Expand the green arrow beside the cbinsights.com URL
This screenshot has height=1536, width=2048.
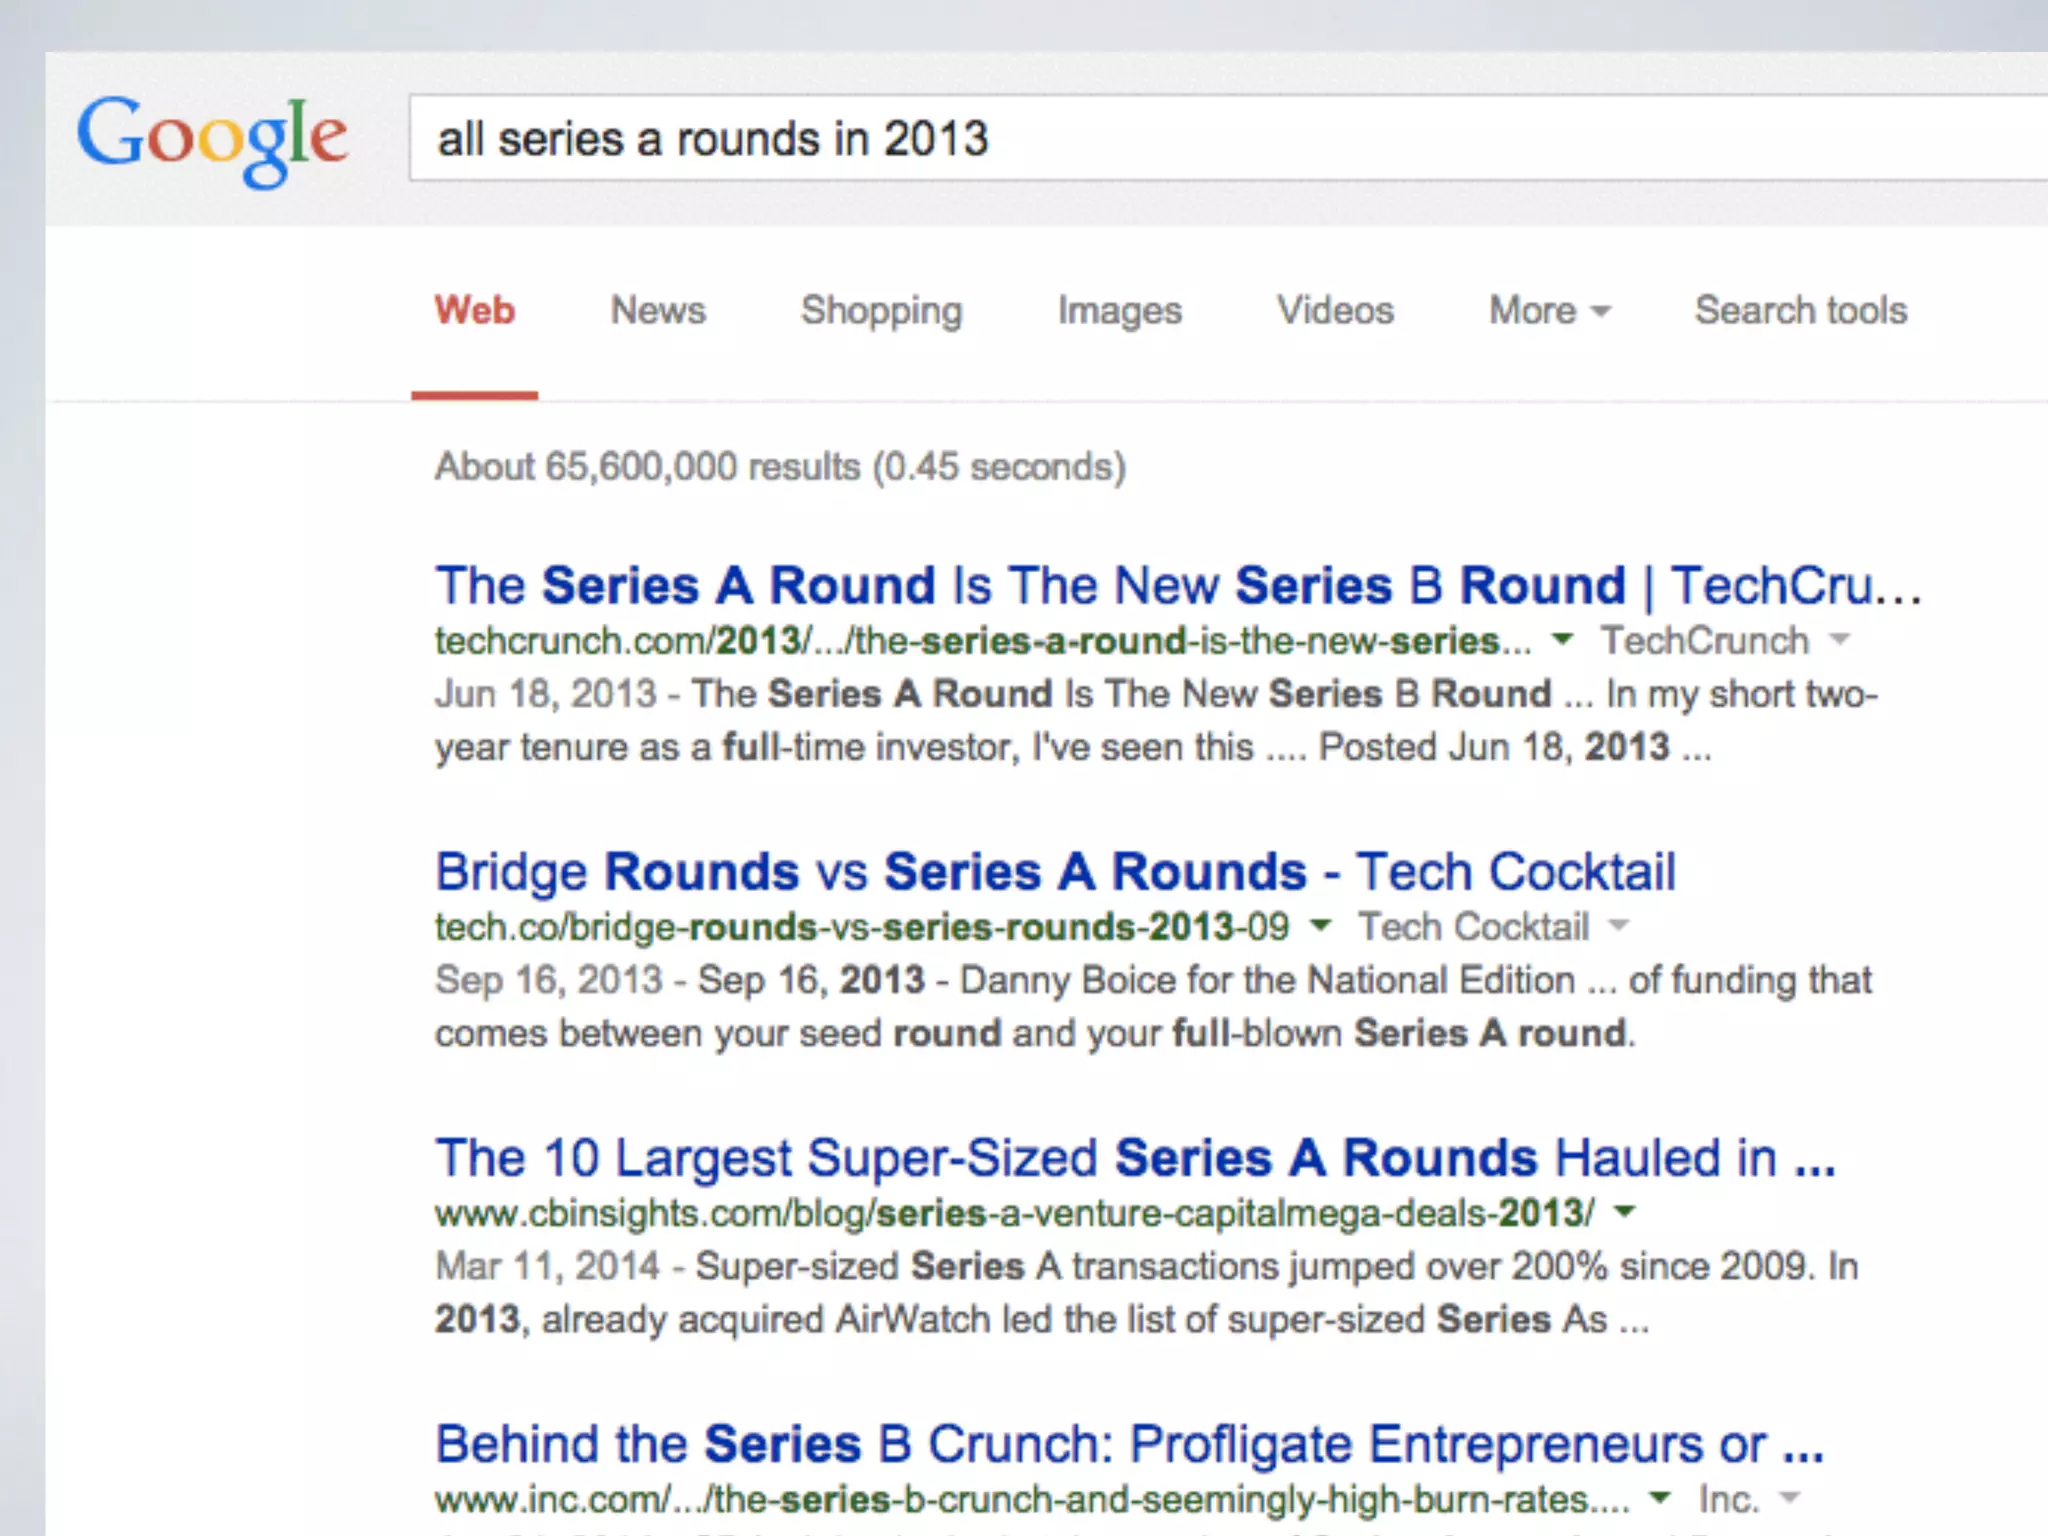(x=1625, y=1212)
